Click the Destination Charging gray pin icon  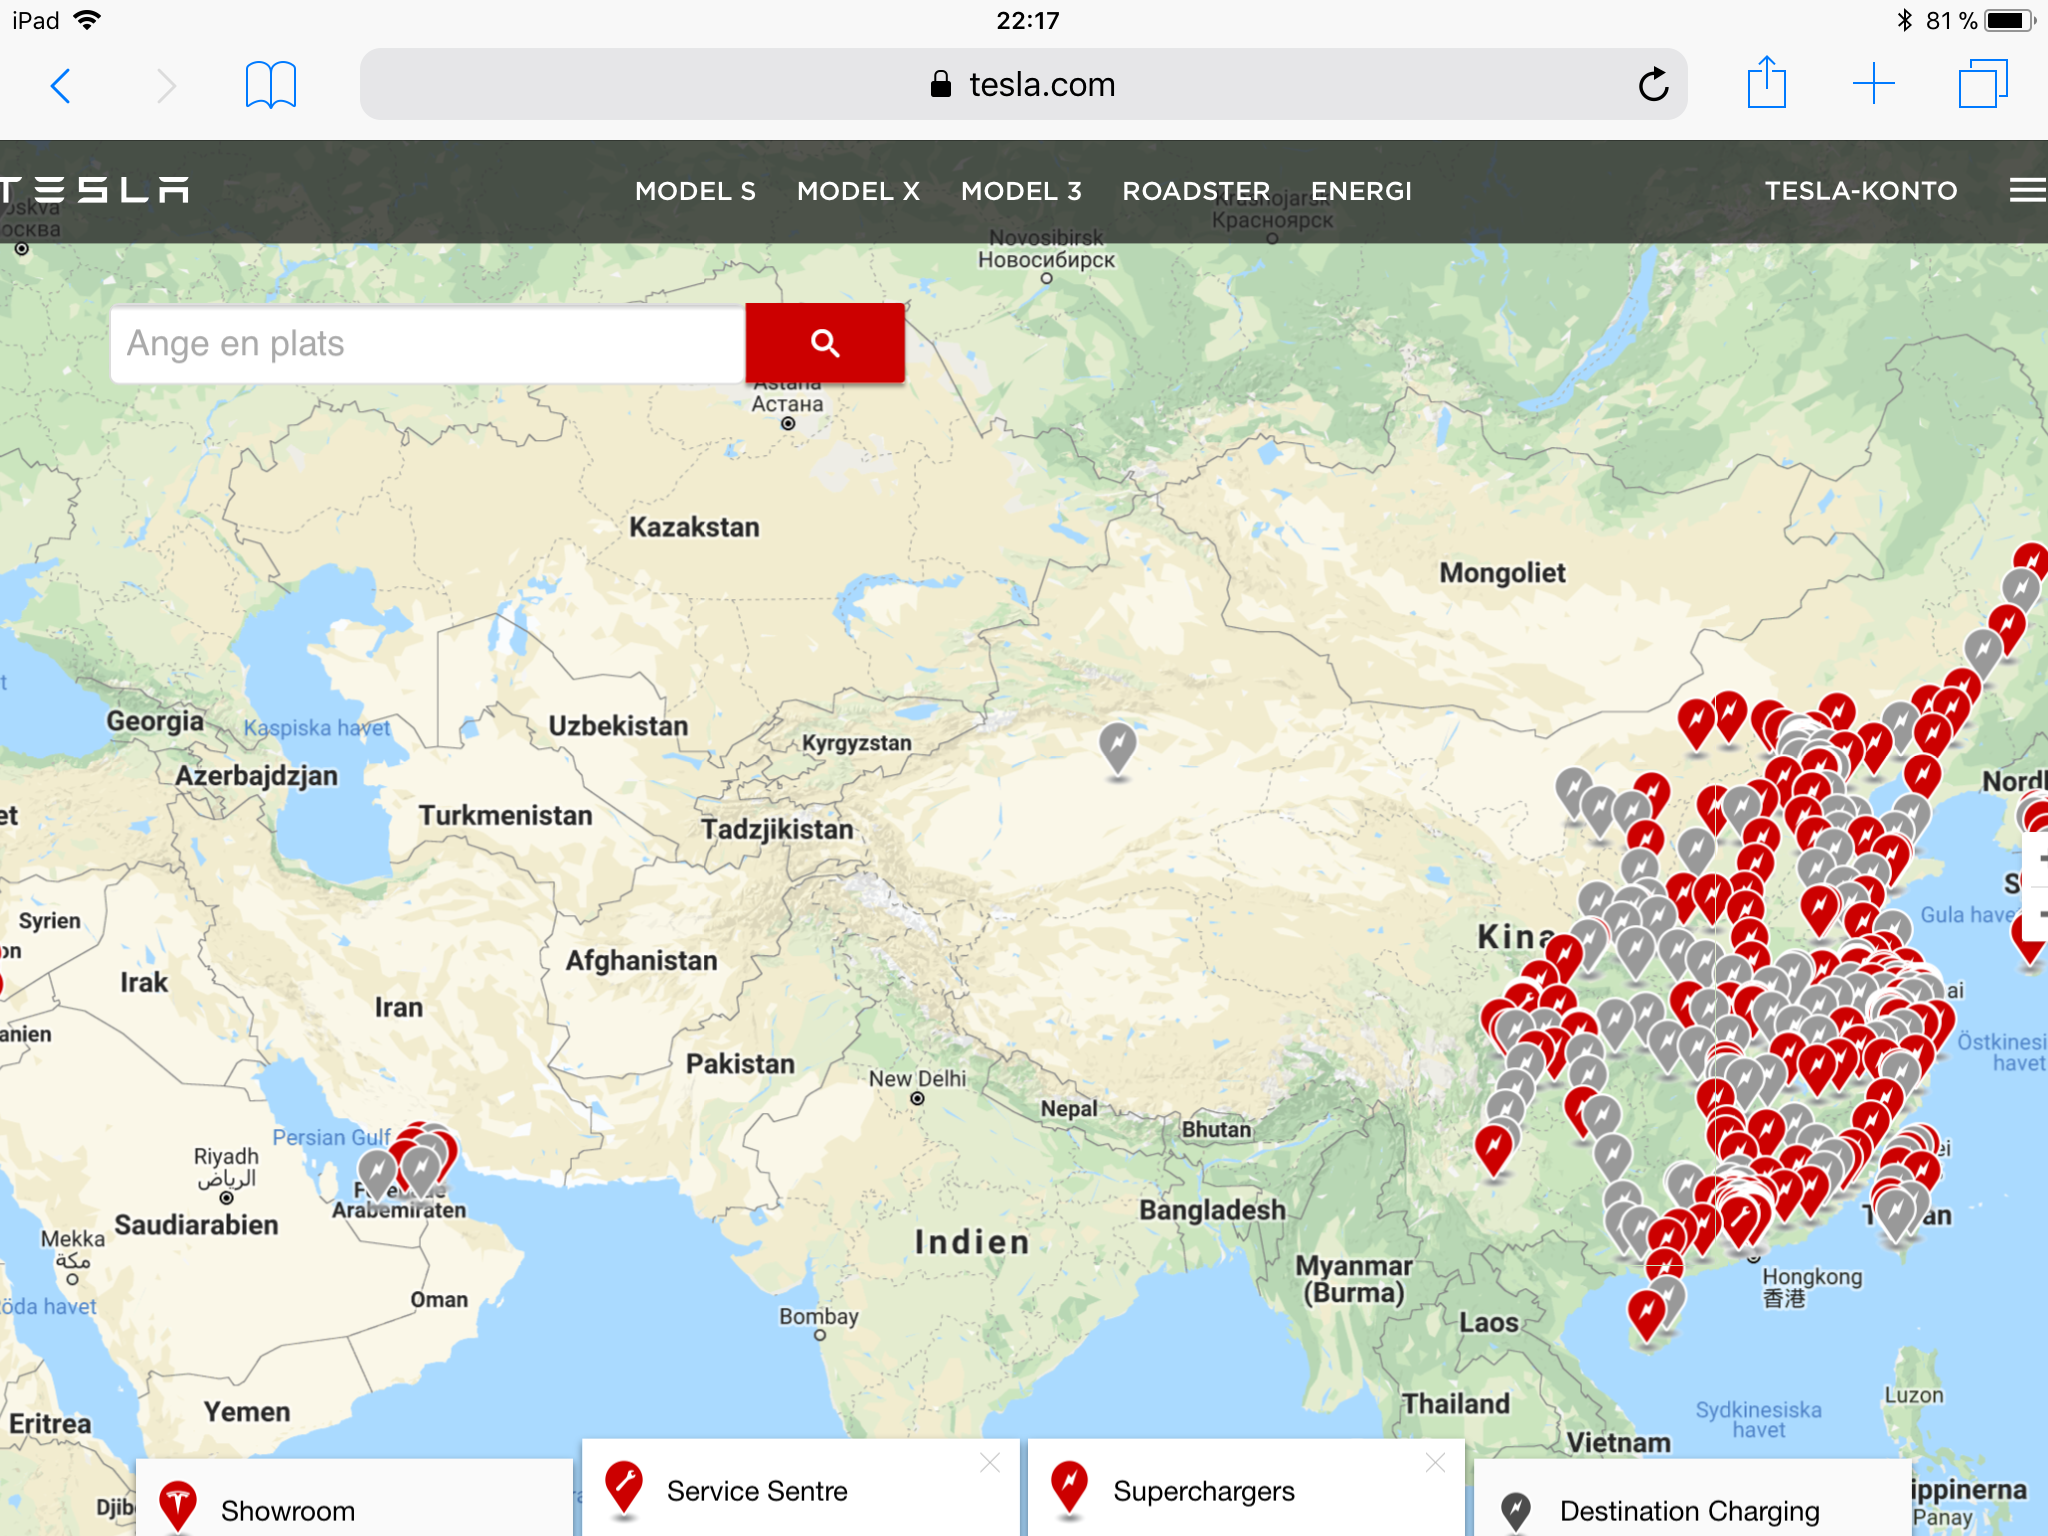1516,1512
